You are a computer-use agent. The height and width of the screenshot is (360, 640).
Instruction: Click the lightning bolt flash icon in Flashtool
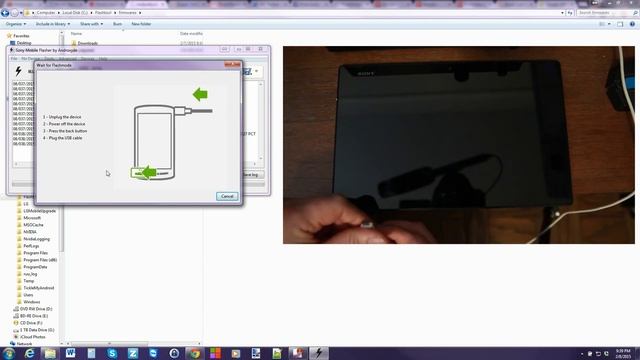(x=18, y=71)
